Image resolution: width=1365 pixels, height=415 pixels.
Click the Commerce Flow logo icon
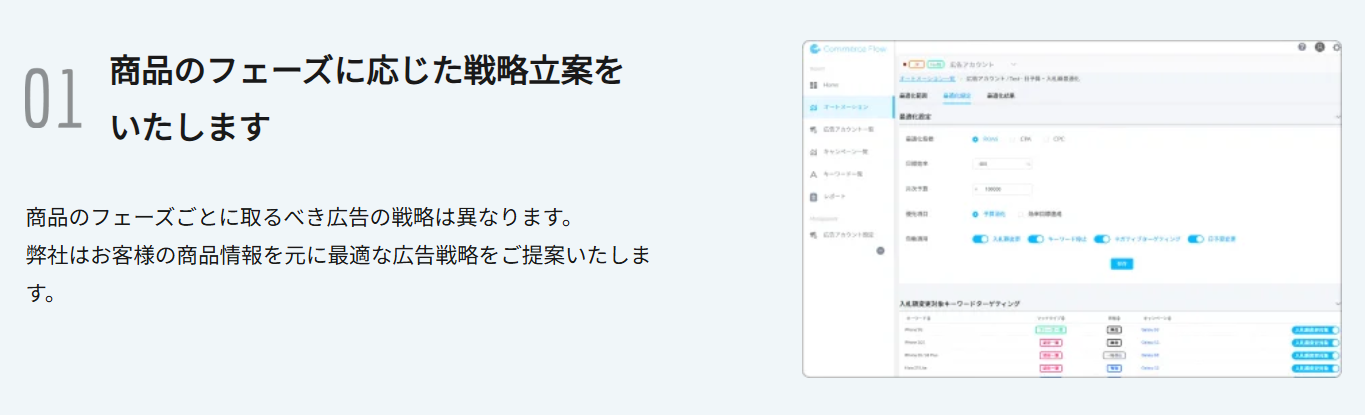[815, 48]
